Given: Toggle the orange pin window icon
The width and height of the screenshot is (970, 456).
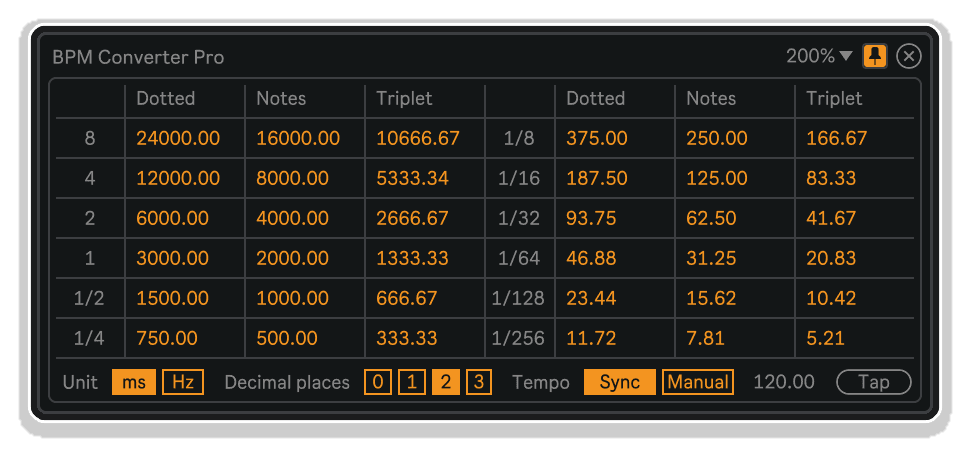Looking at the screenshot, I should point(875,56).
